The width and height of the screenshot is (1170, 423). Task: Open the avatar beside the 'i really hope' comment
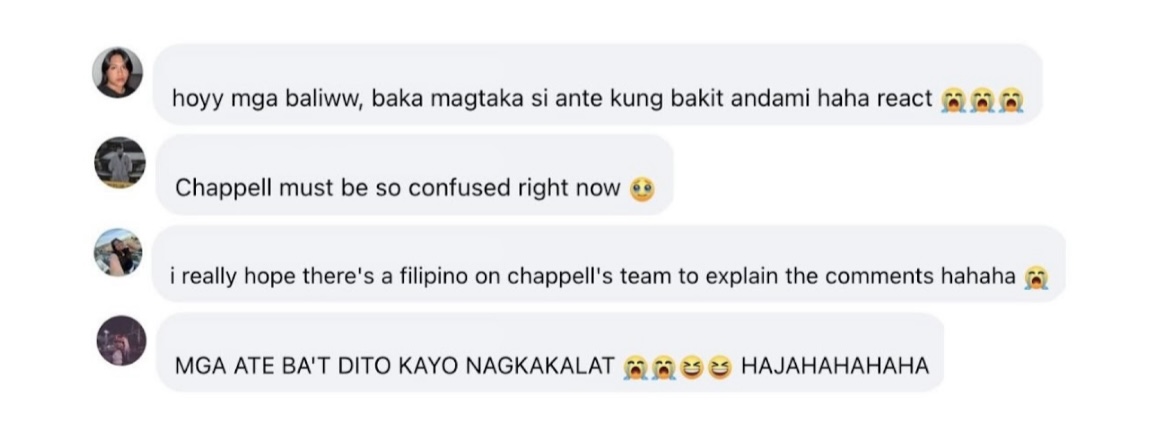pyautogui.click(x=118, y=252)
